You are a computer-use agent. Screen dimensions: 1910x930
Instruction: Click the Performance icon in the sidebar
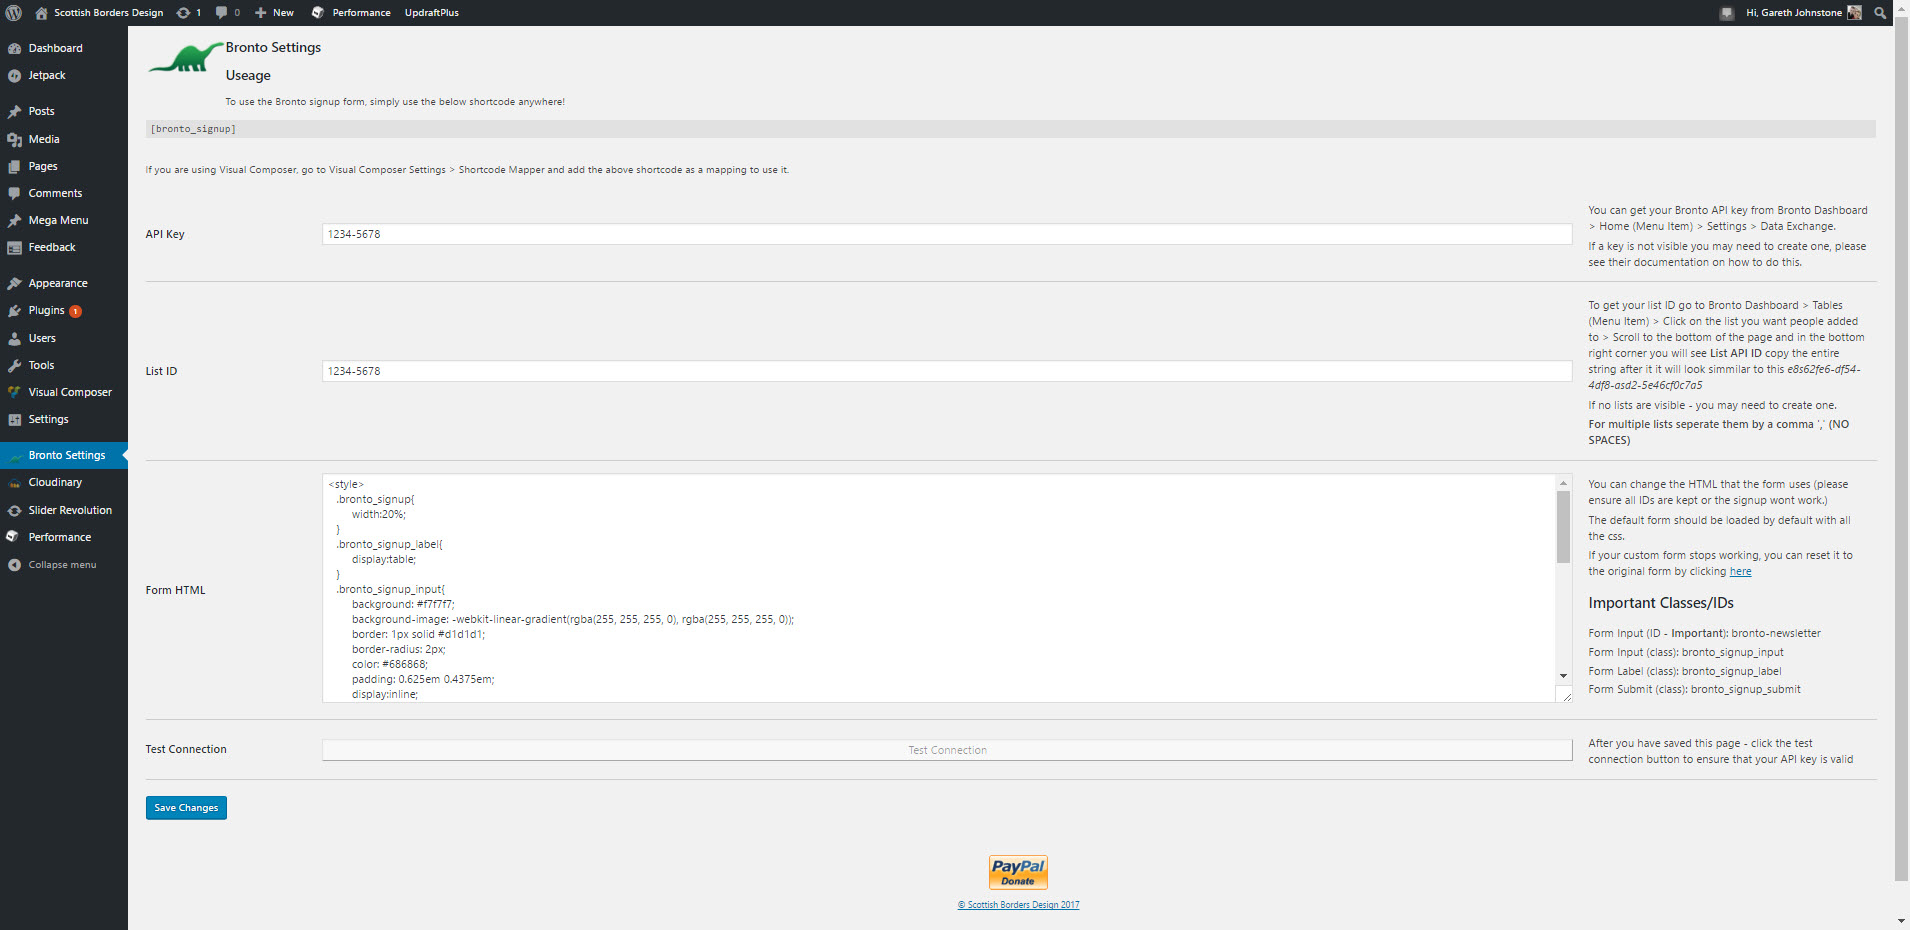tap(14, 538)
